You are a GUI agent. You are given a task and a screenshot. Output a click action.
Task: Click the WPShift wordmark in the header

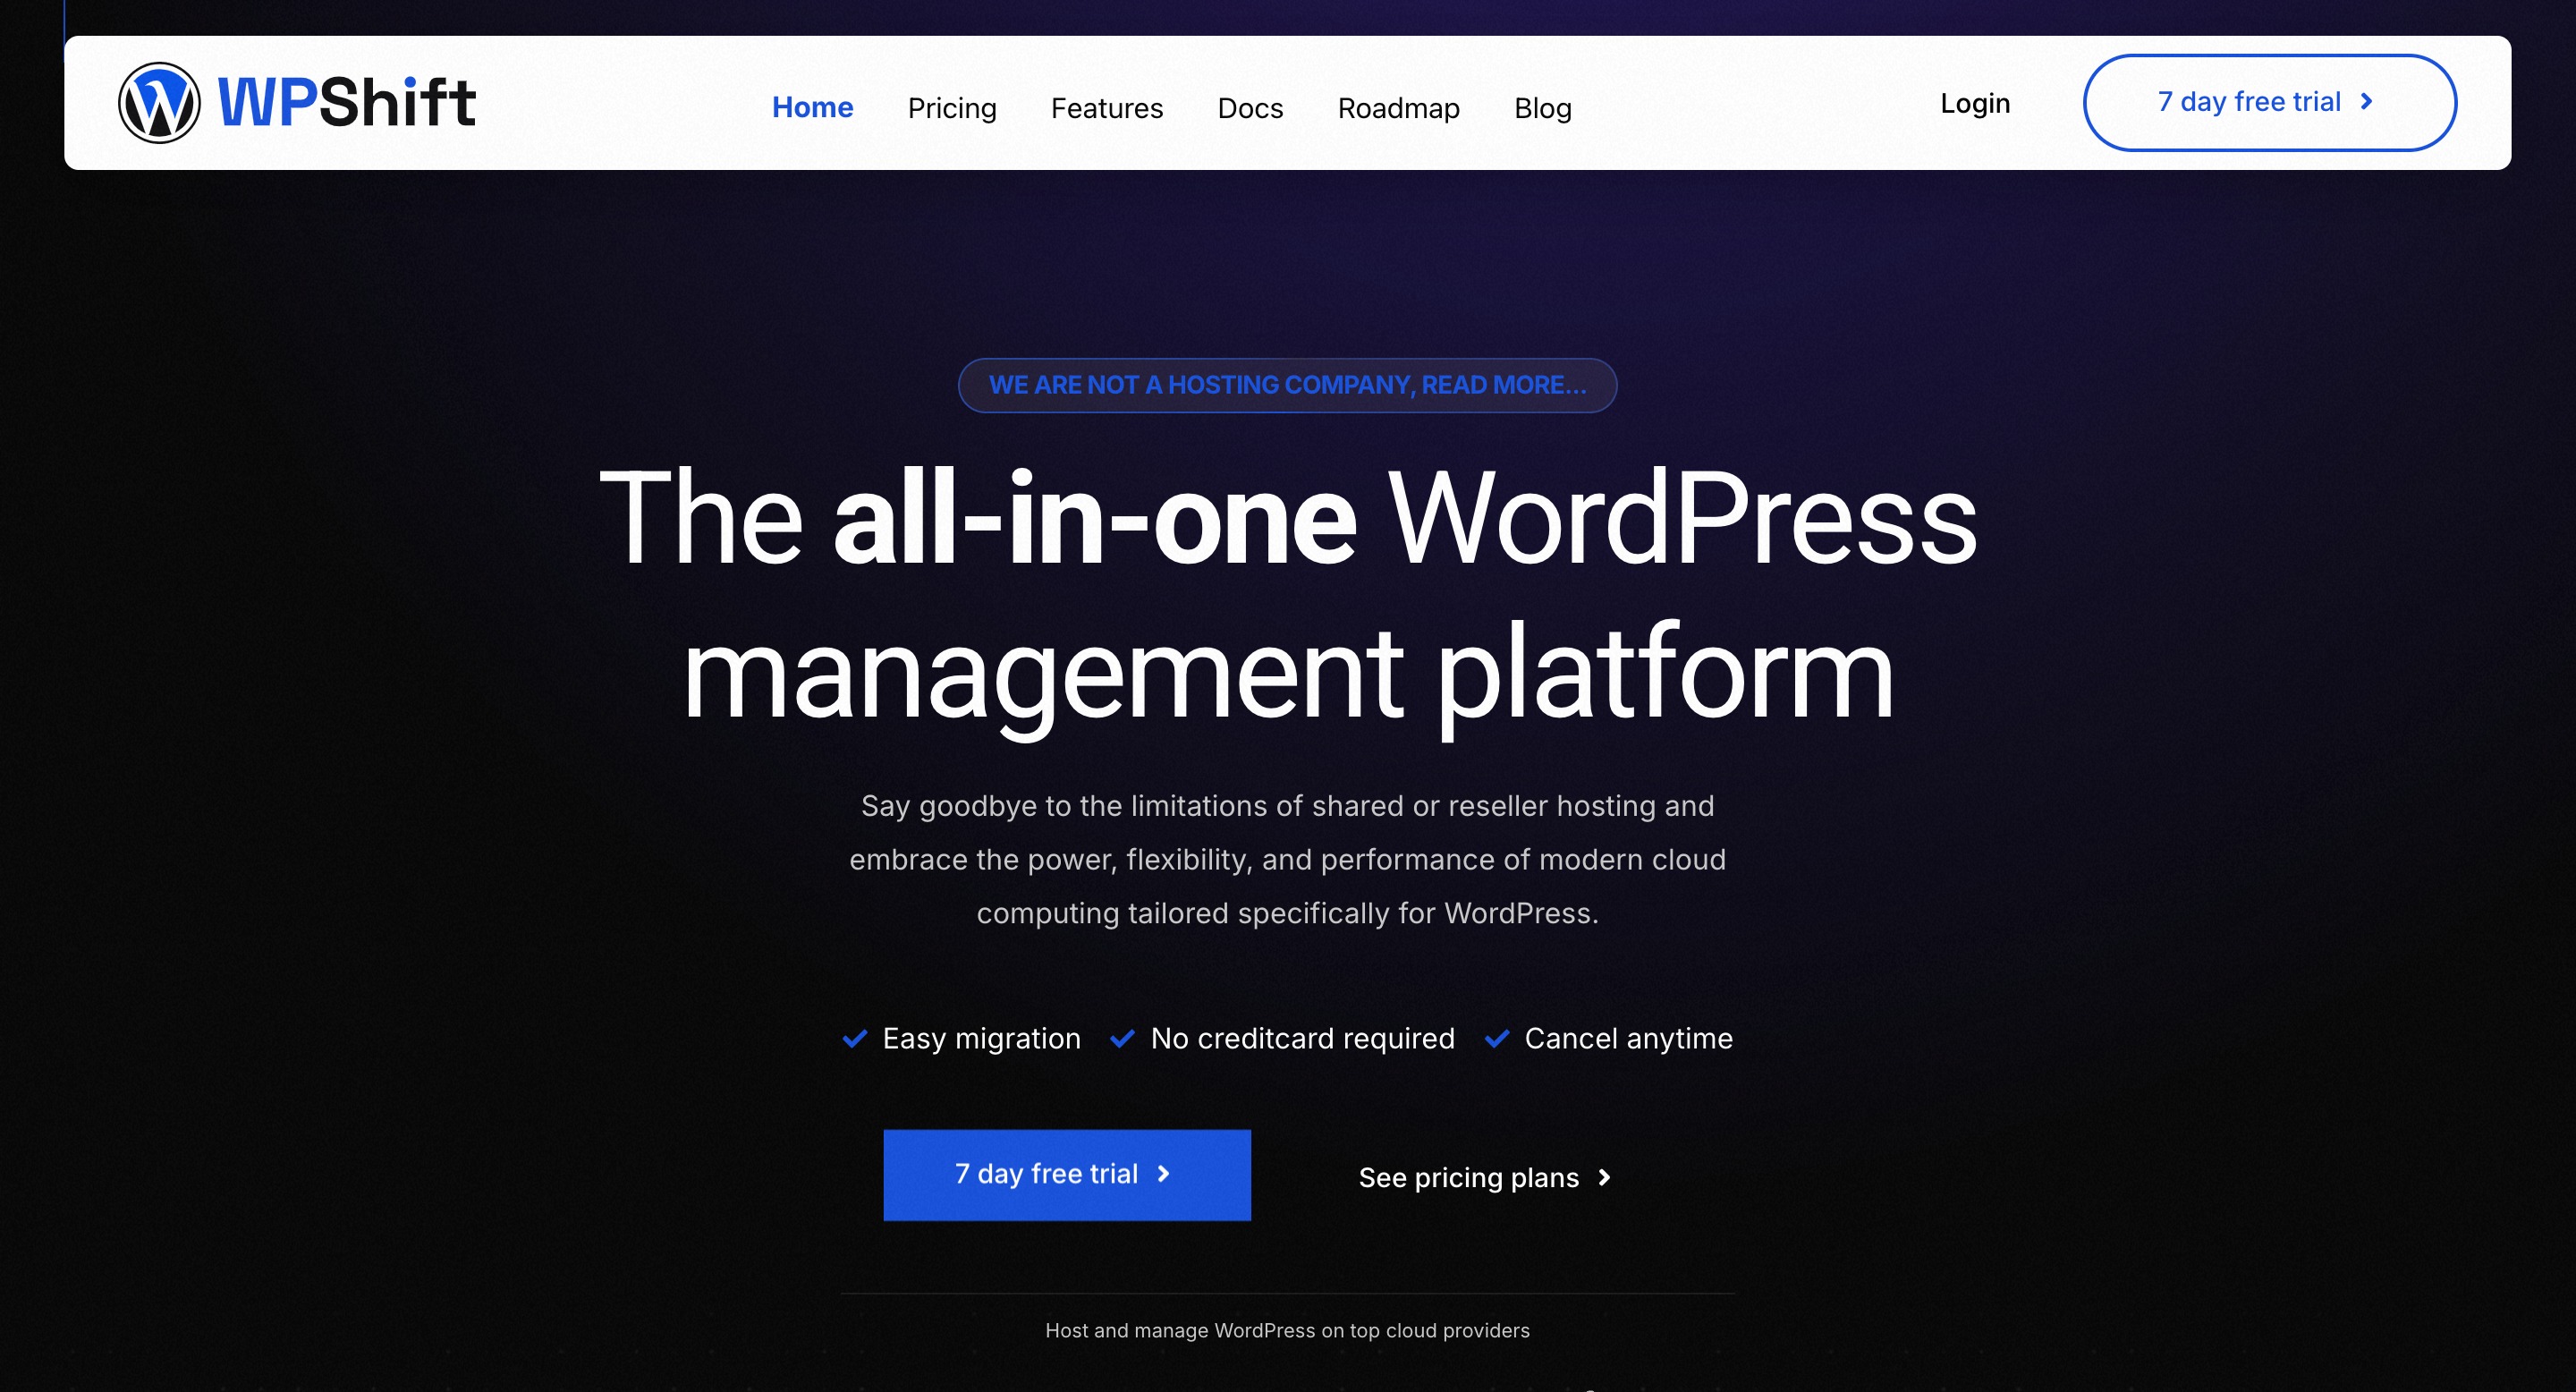[x=346, y=103]
